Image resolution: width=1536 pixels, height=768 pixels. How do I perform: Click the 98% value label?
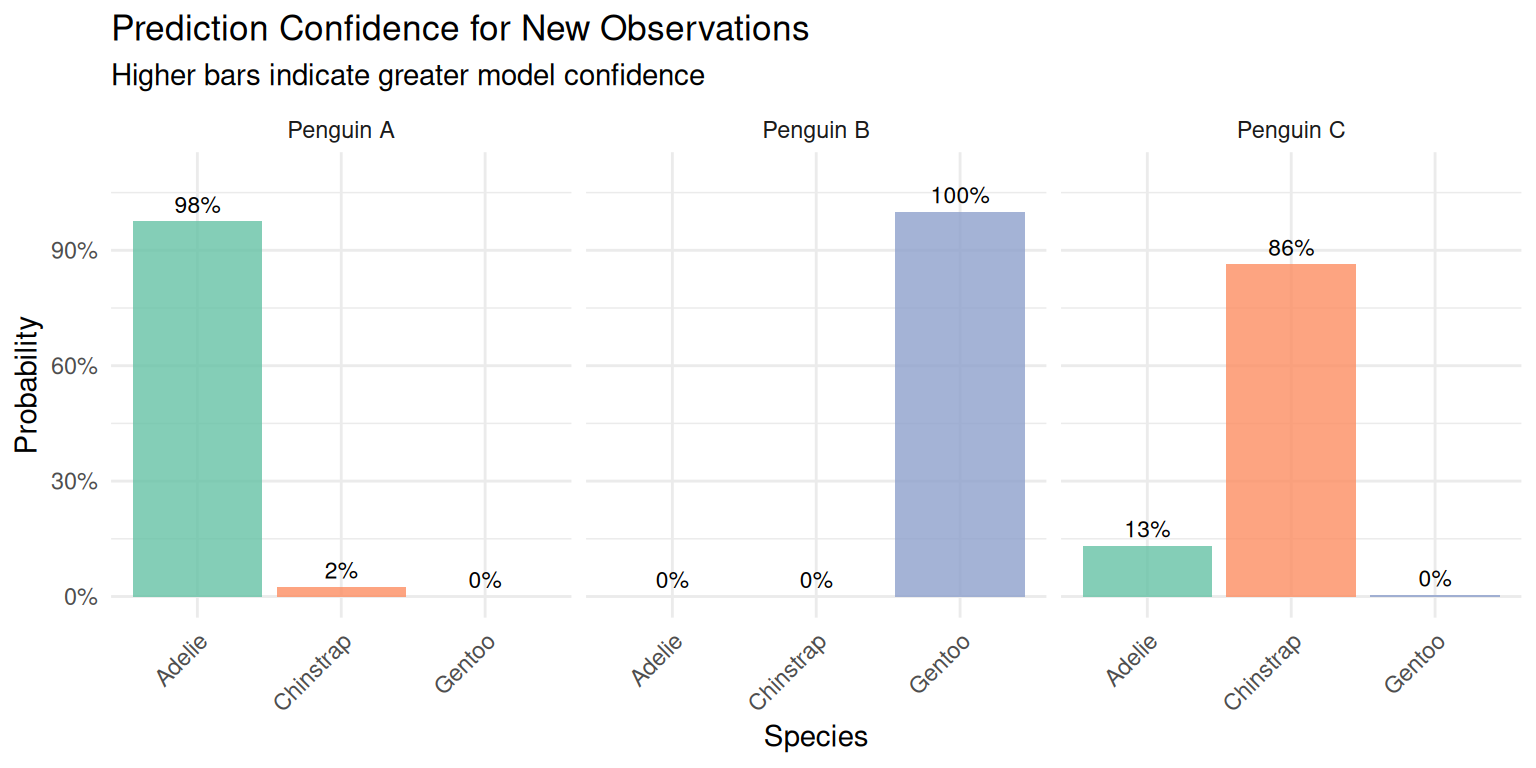(197, 206)
